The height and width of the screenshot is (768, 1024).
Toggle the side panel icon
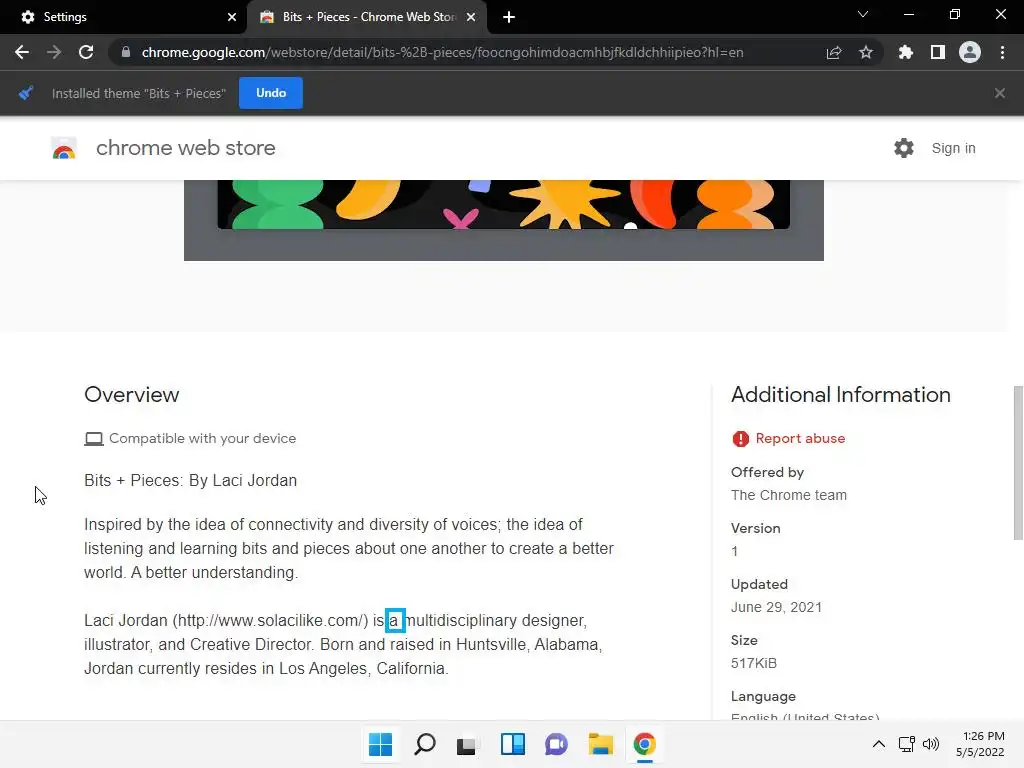pyautogui.click(x=938, y=52)
